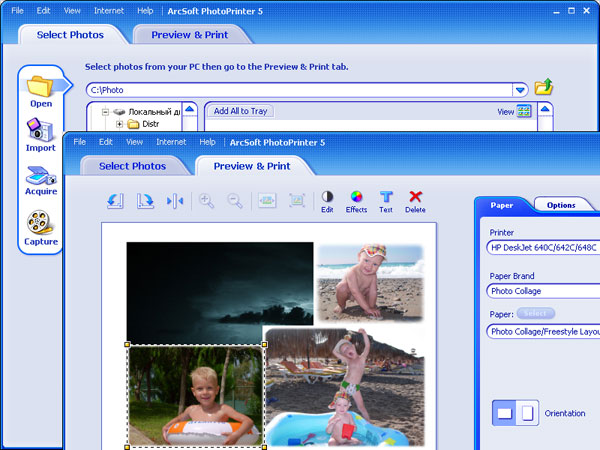Click the View thumbnails icon in back window
Viewport: 600px width, 450px height.
click(524, 111)
